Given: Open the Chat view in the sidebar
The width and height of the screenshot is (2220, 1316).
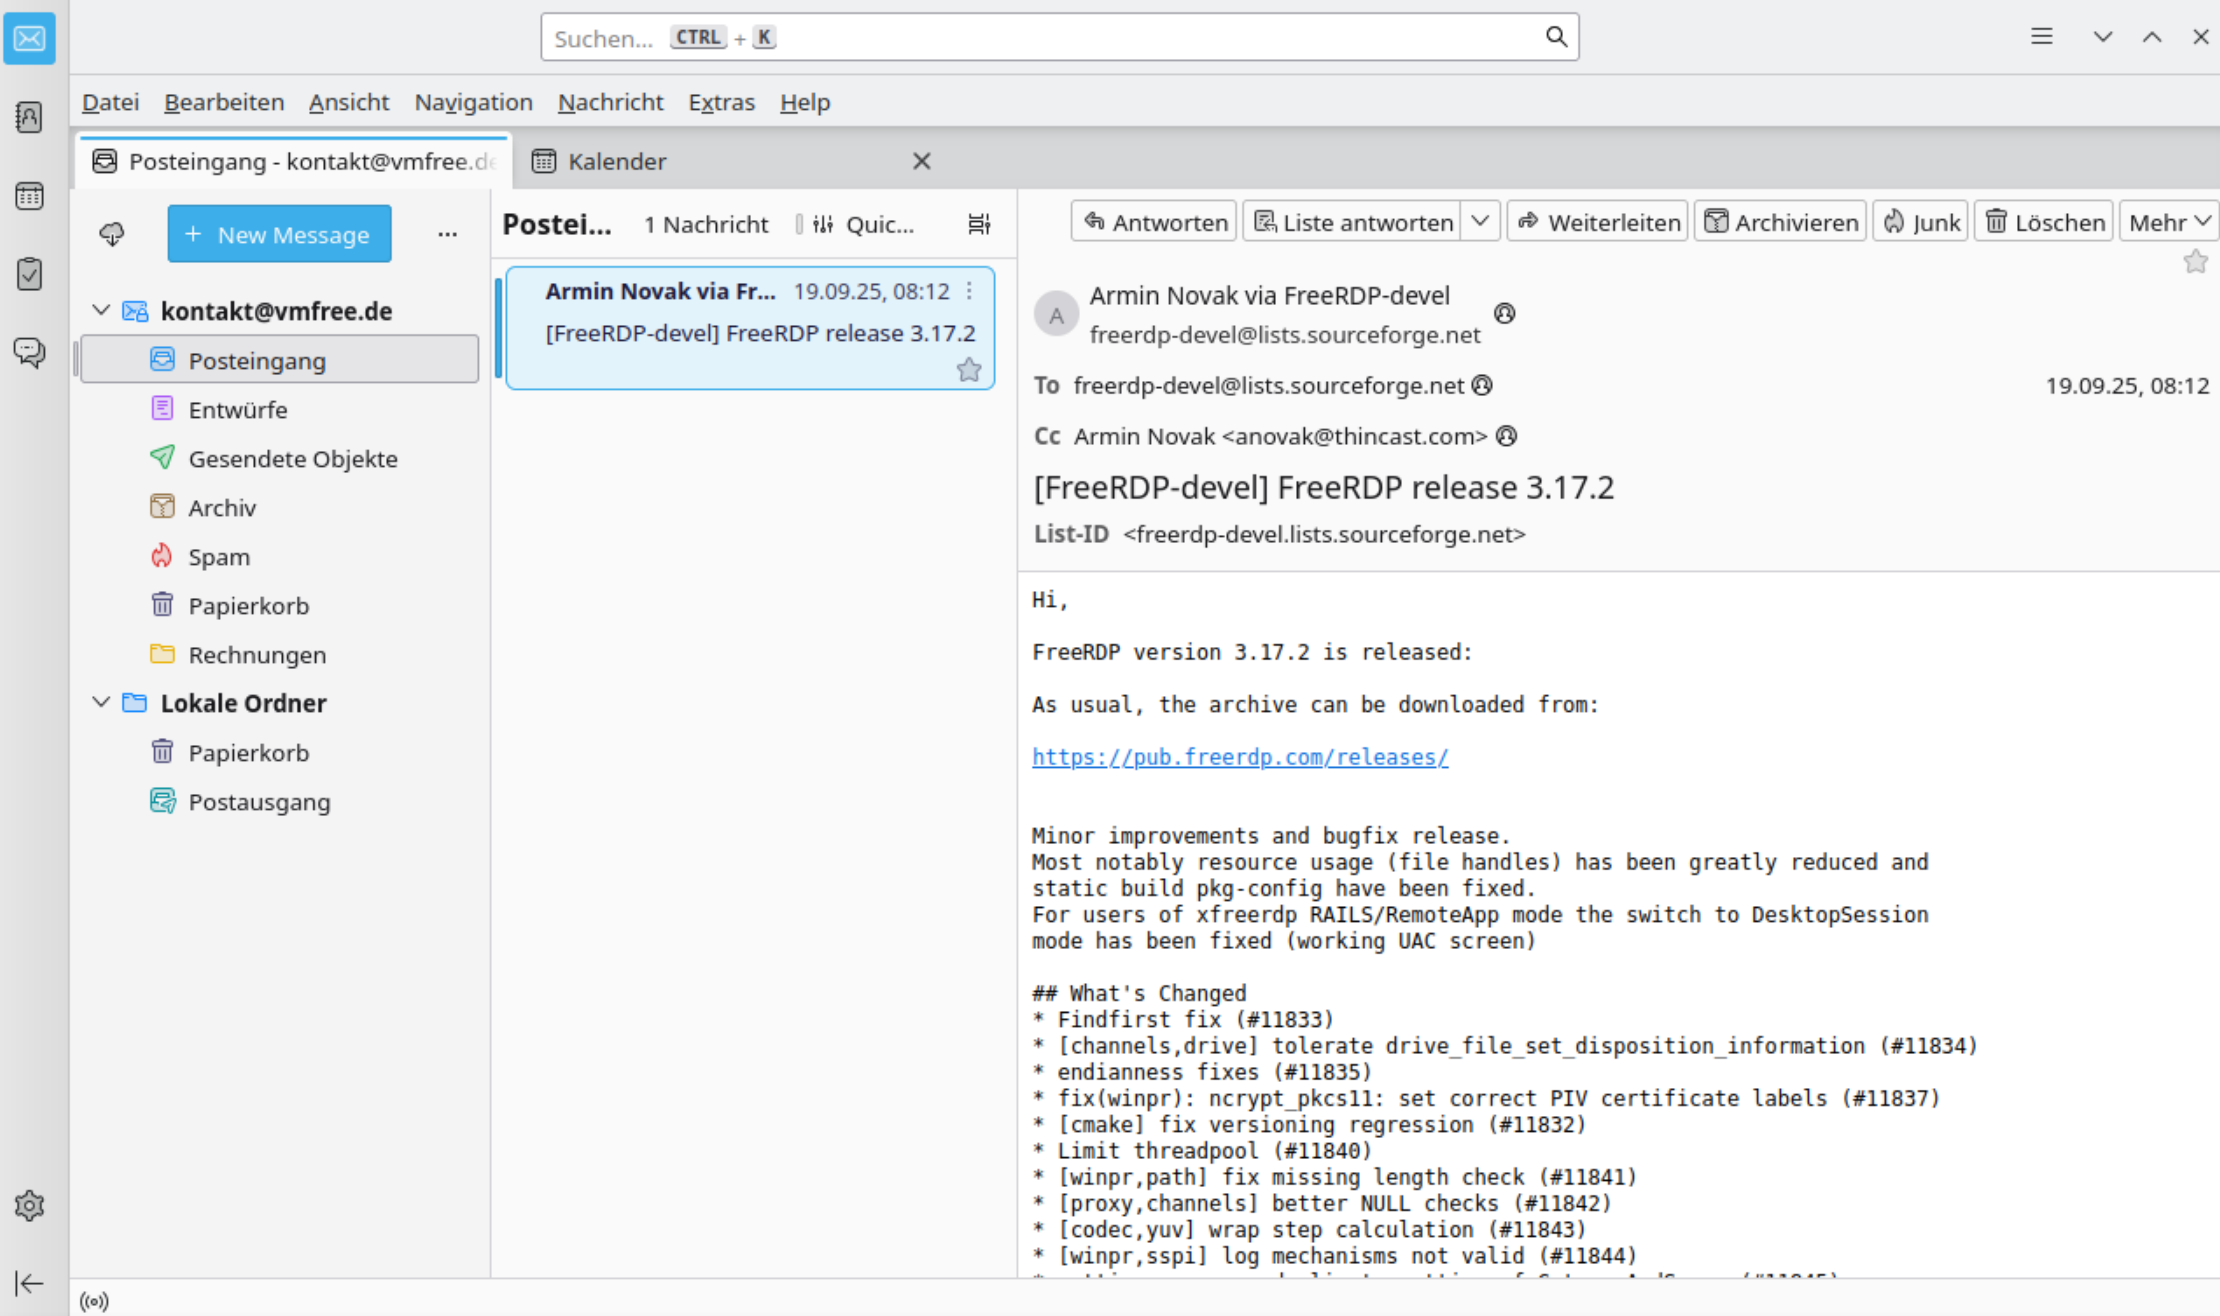Looking at the screenshot, I should tap(29, 352).
